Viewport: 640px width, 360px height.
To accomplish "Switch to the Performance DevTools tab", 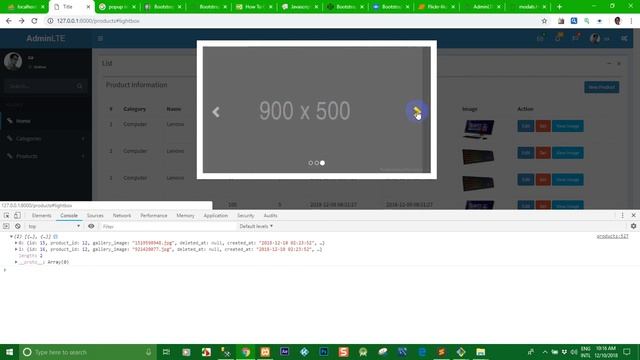I will coord(153,216).
